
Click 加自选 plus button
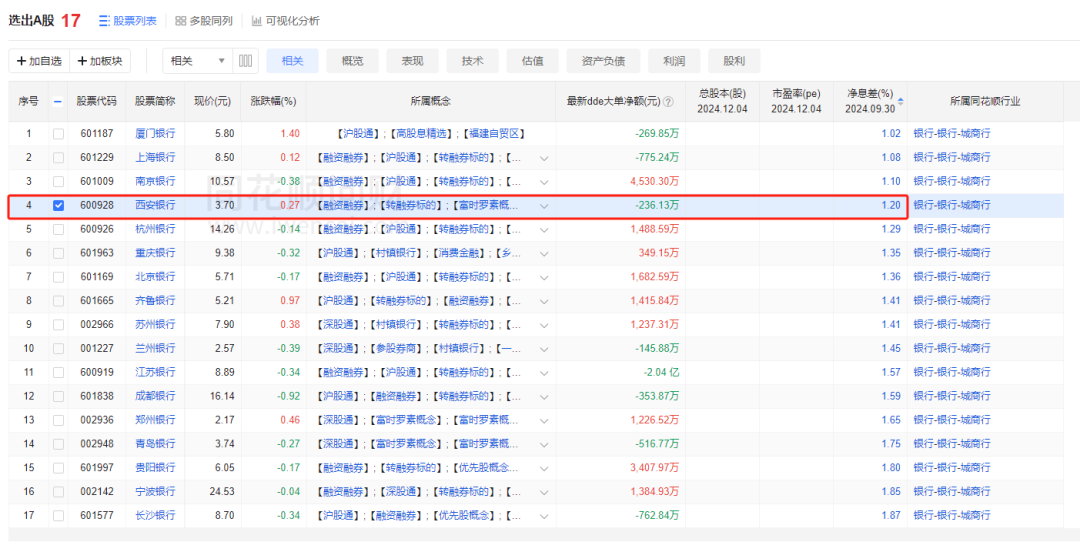tap(36, 61)
